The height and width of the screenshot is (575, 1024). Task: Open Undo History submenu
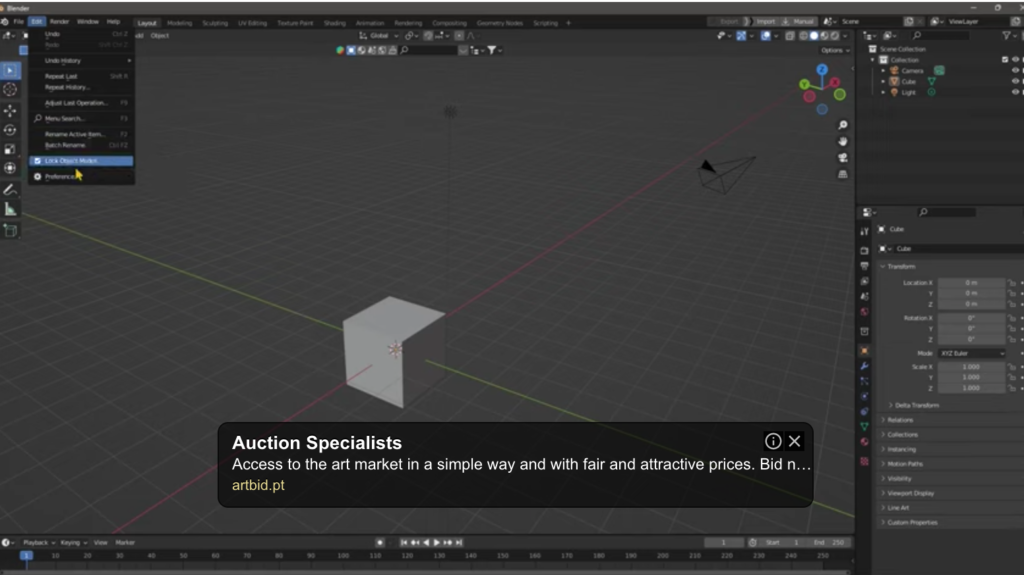click(82, 61)
